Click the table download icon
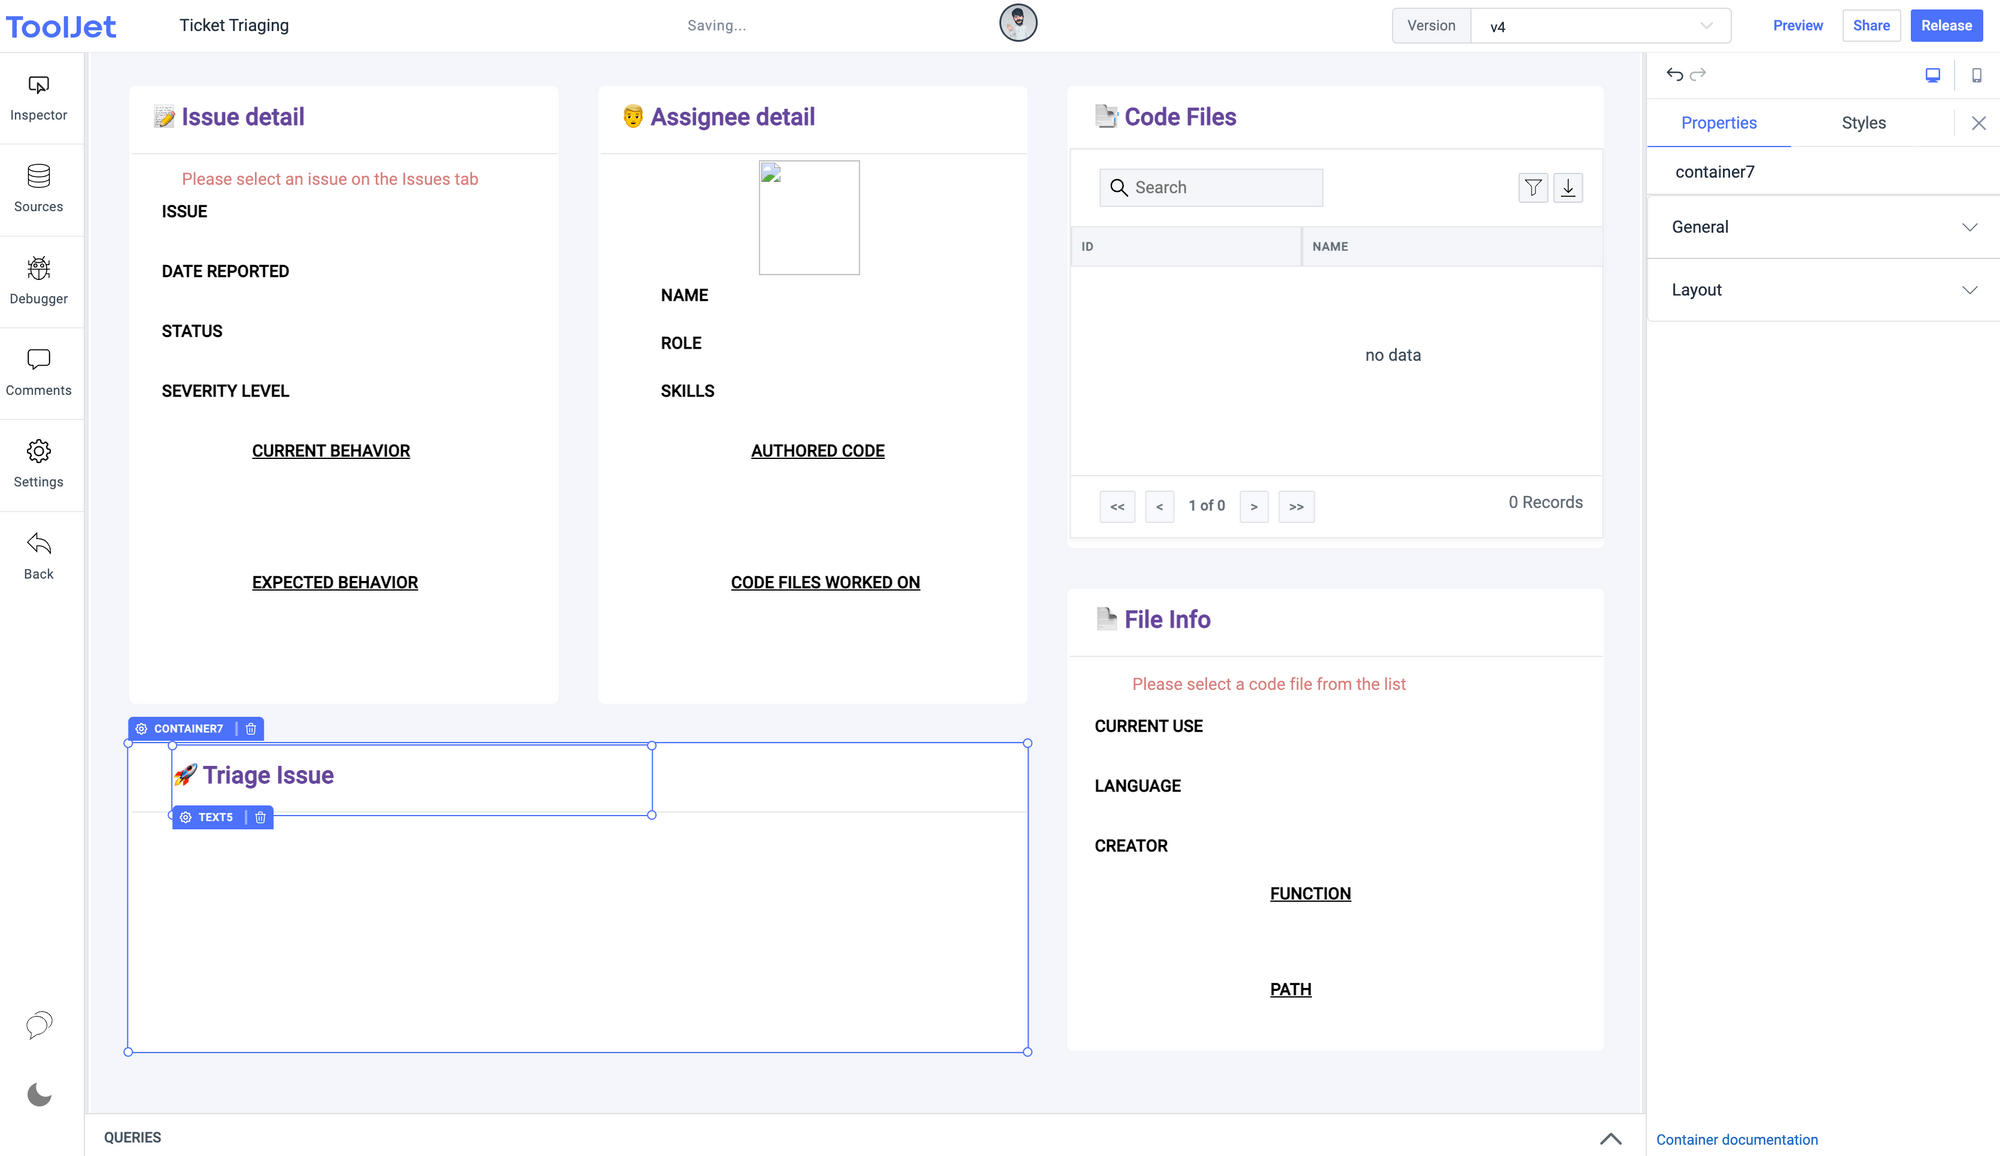The image size is (2000, 1156). tap(1568, 187)
